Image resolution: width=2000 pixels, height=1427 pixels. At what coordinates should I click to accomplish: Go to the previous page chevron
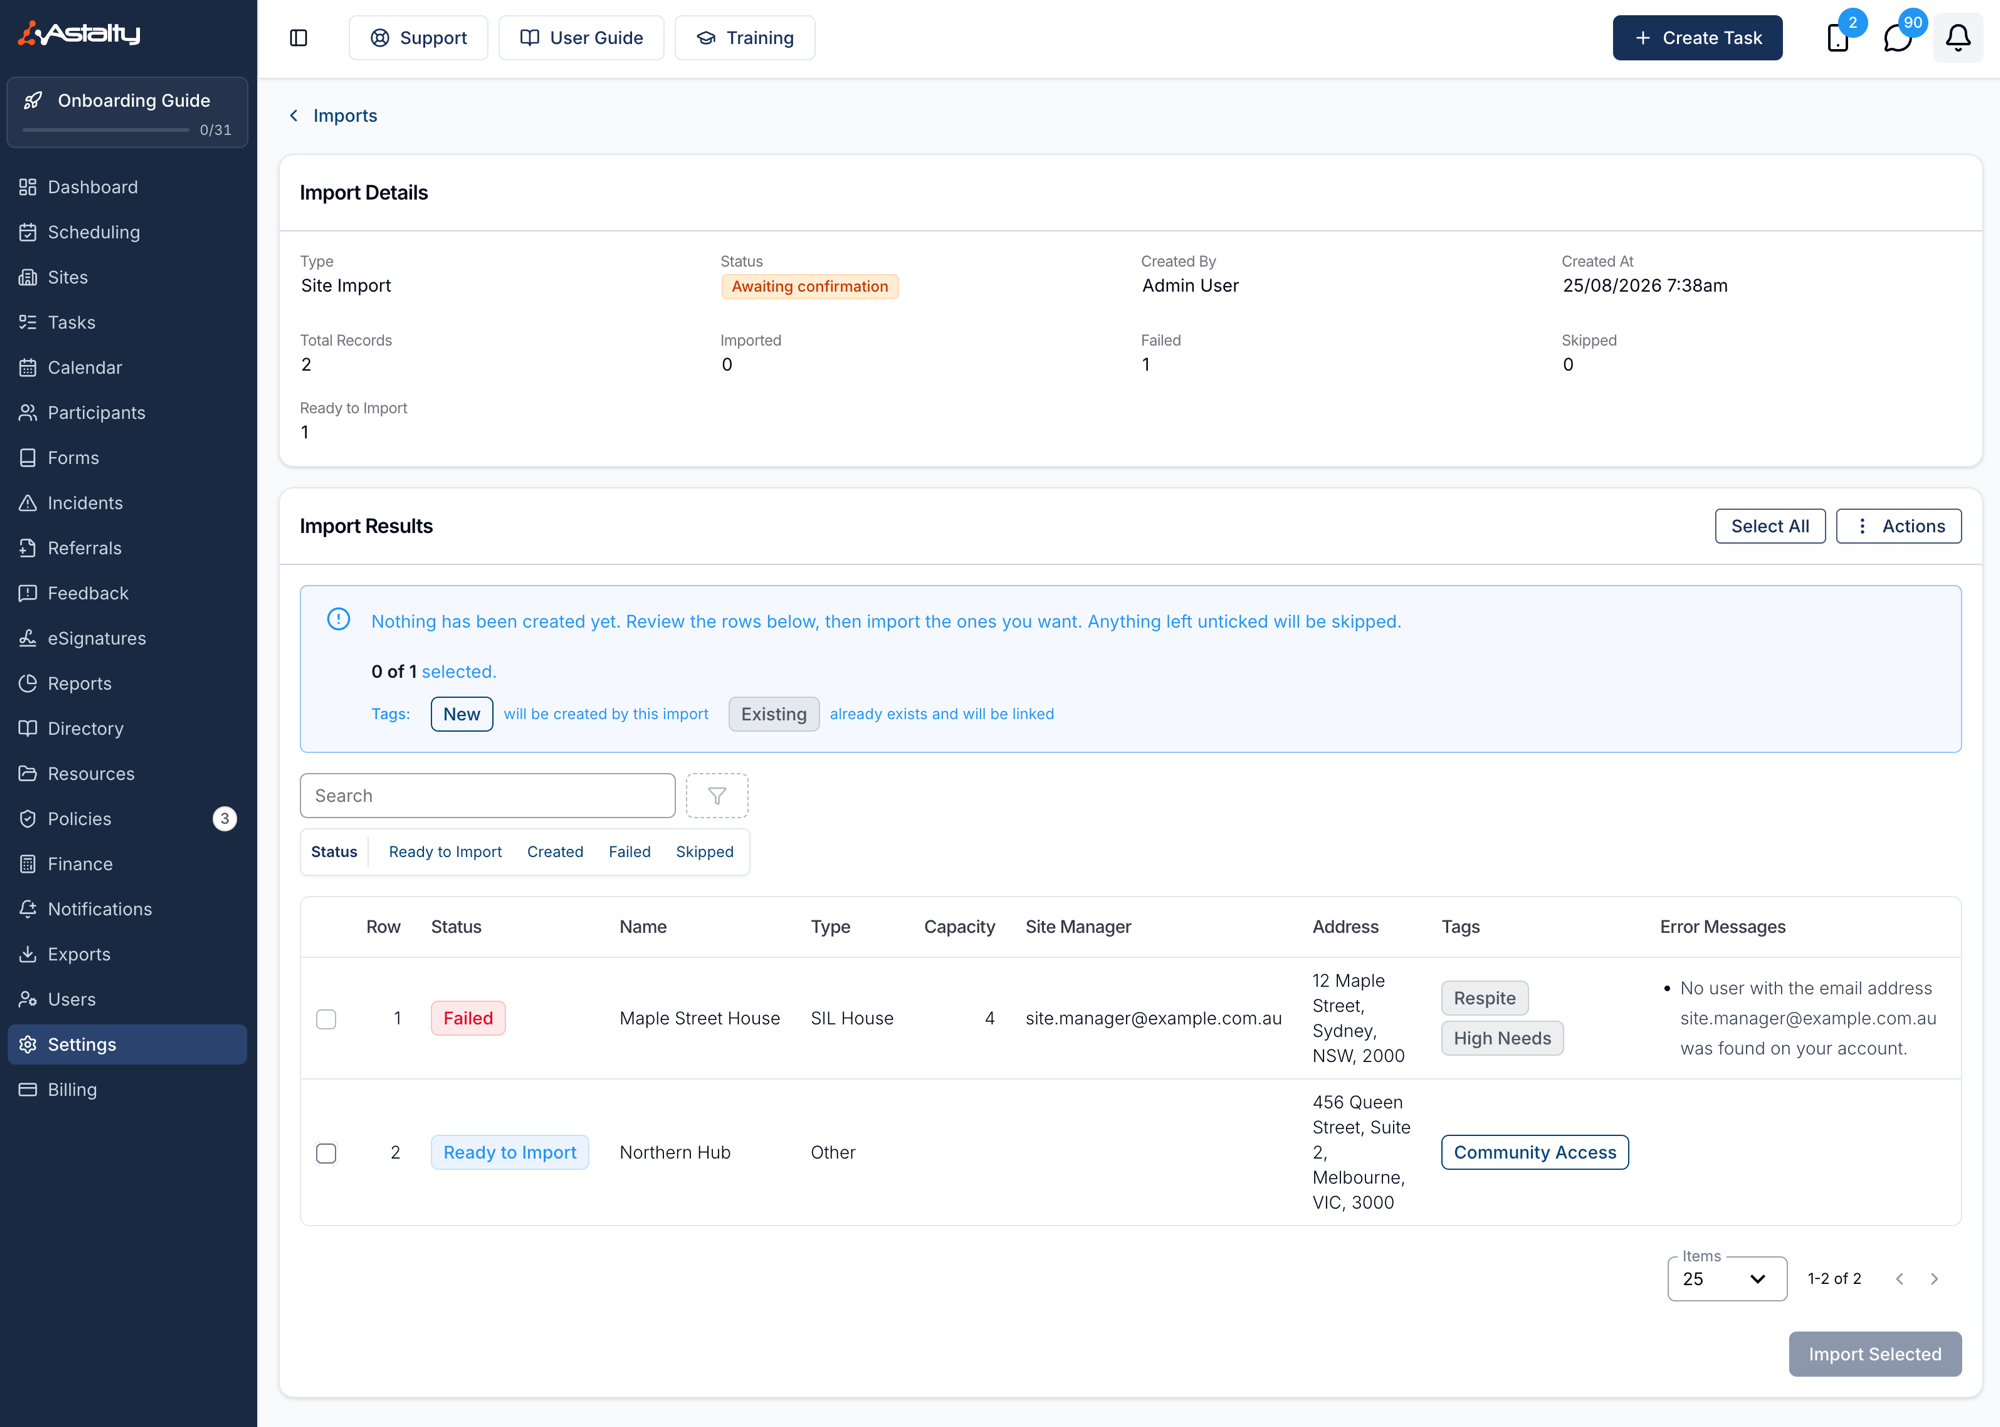pyautogui.click(x=1900, y=1279)
